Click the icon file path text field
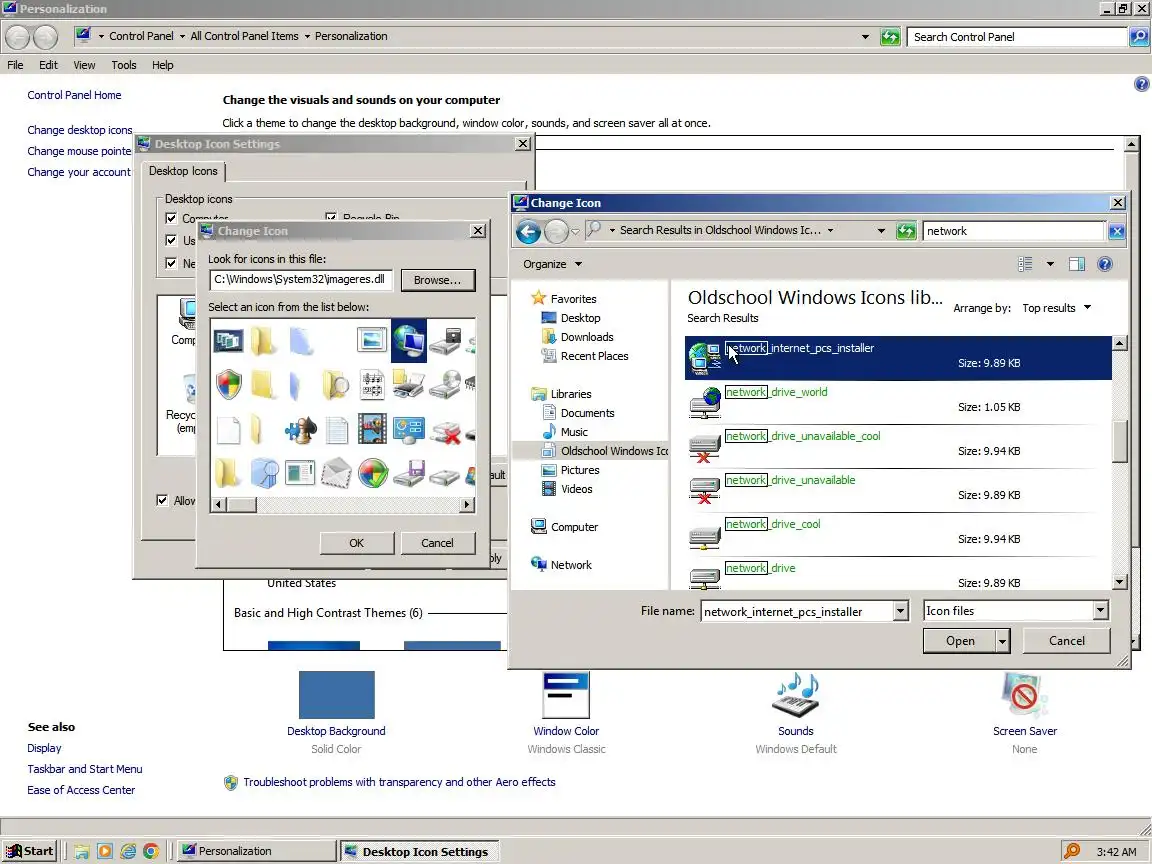Screen dimensions: 1152x864 click(x=301, y=280)
